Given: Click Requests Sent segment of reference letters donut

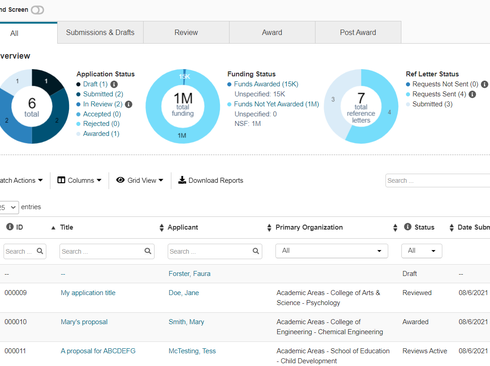Looking at the screenshot, I should (x=389, y=112).
